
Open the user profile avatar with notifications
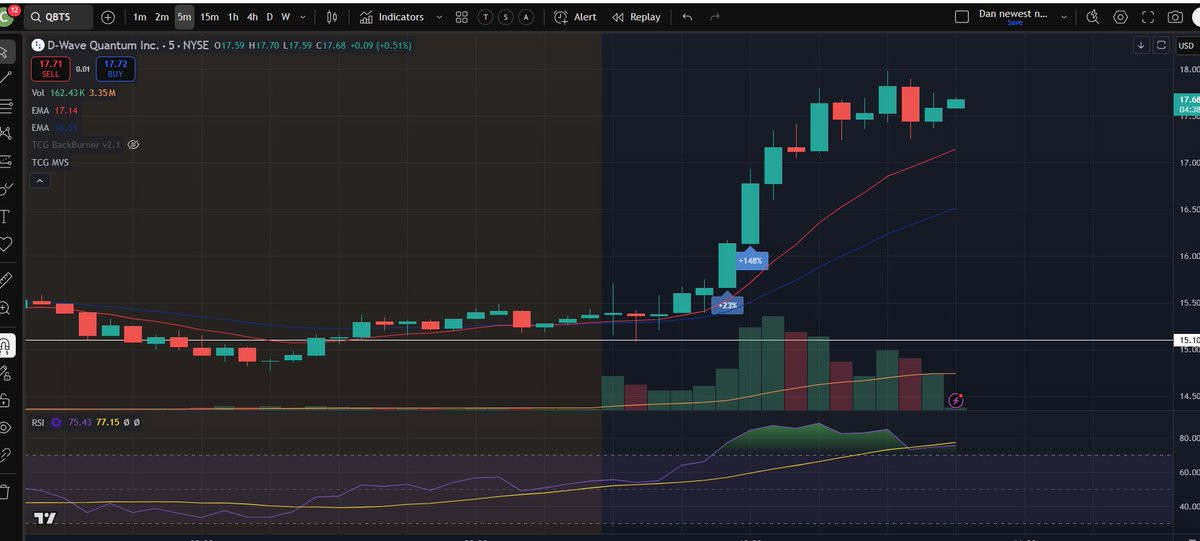click(7, 15)
